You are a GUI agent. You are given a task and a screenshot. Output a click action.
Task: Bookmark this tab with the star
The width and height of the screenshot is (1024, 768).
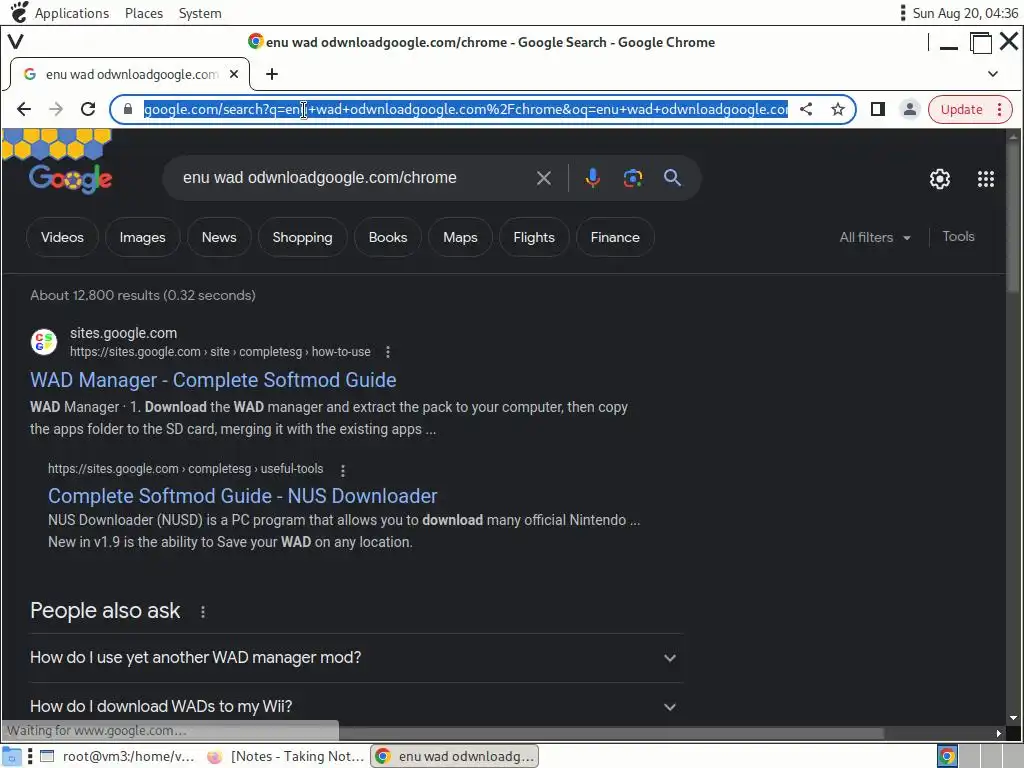click(838, 109)
